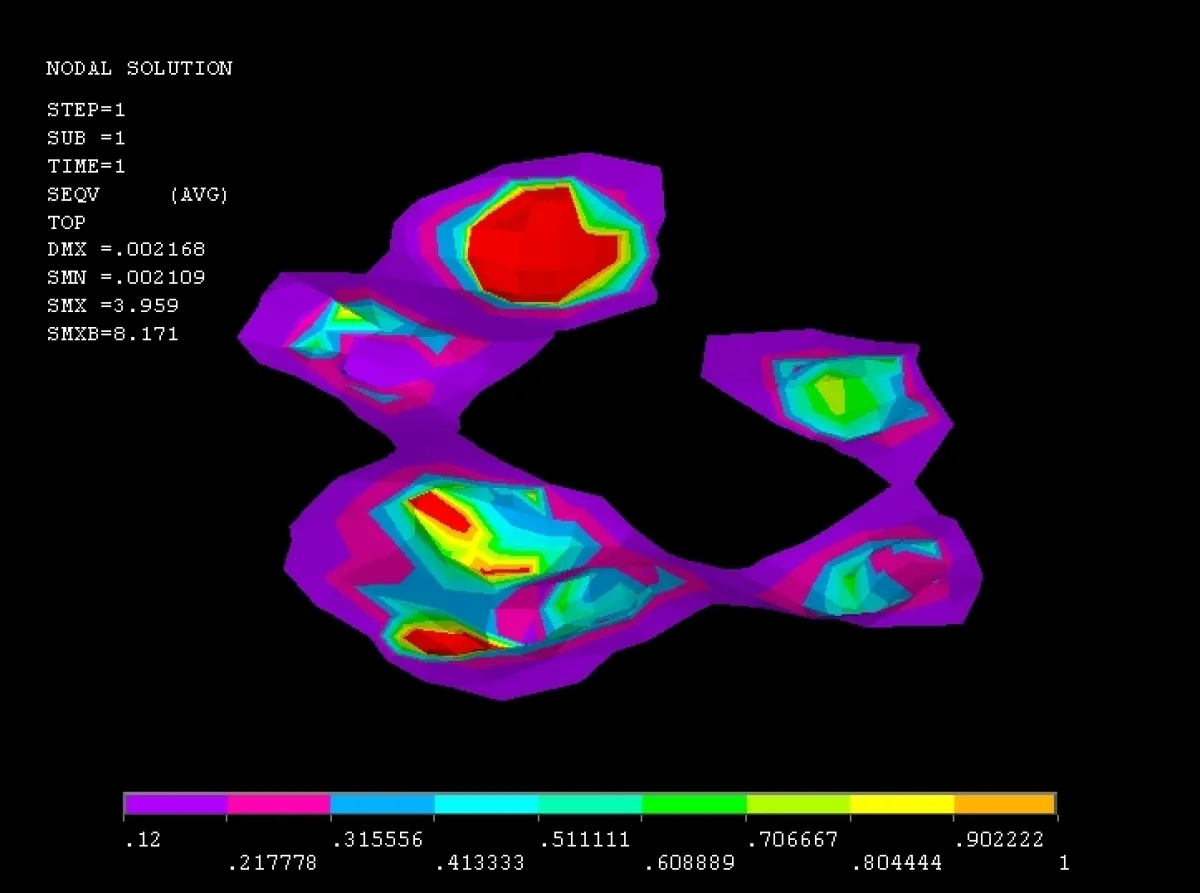Select the magenta legend color band
This screenshot has height=893, width=1200.
click(x=279, y=804)
